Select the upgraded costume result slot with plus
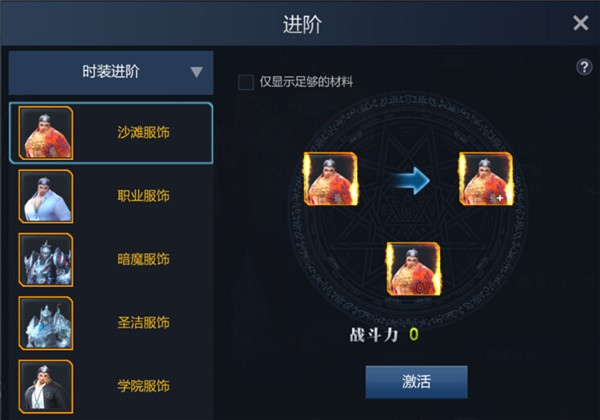 point(486,179)
